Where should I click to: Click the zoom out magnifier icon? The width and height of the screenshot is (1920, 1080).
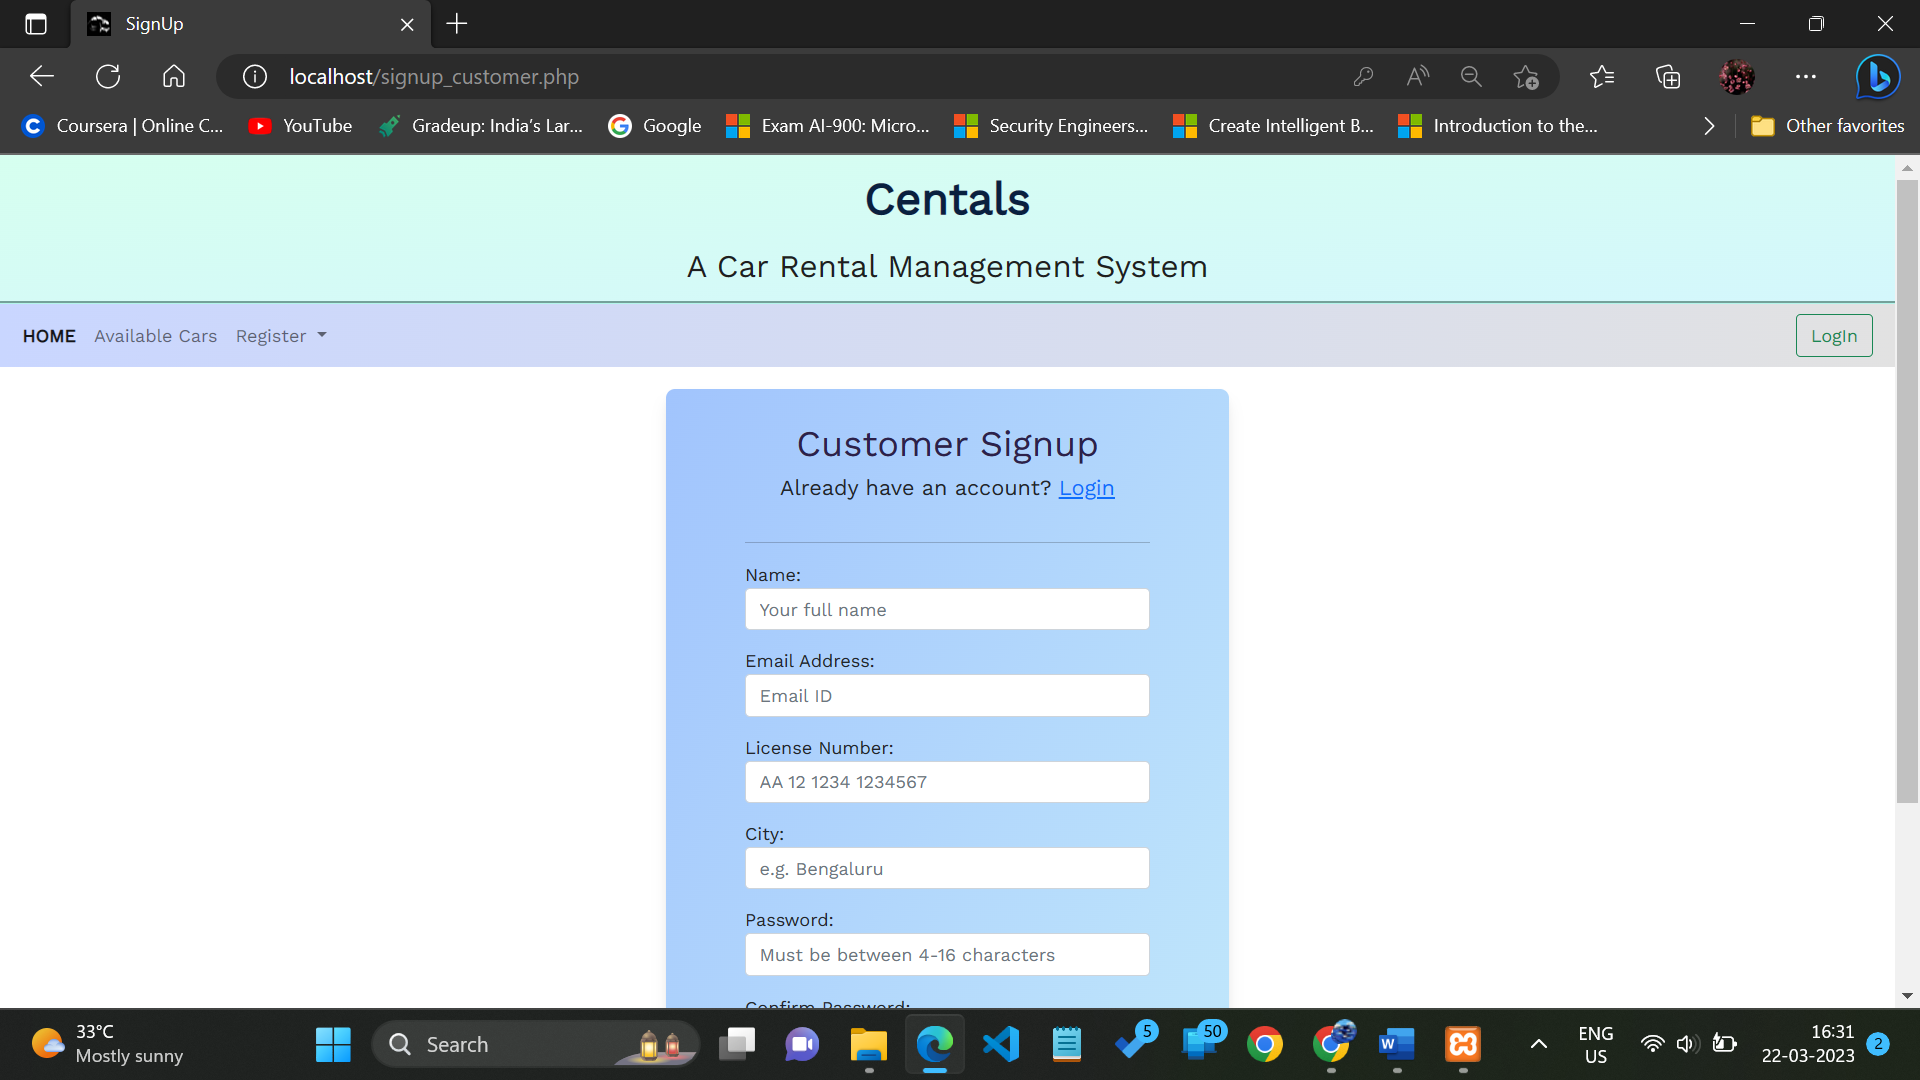1470,77
